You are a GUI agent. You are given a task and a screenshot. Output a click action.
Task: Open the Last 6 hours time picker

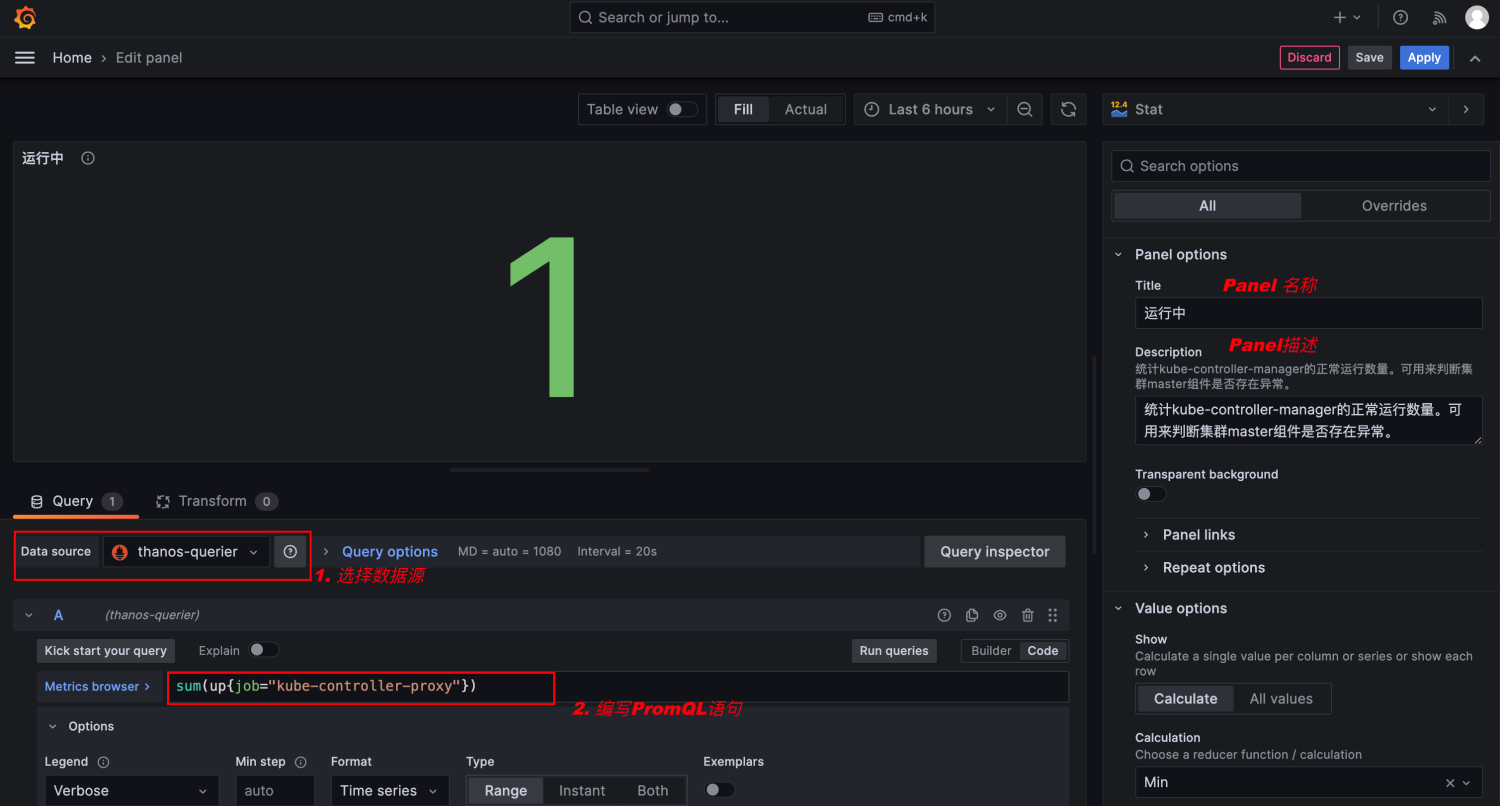[931, 110]
